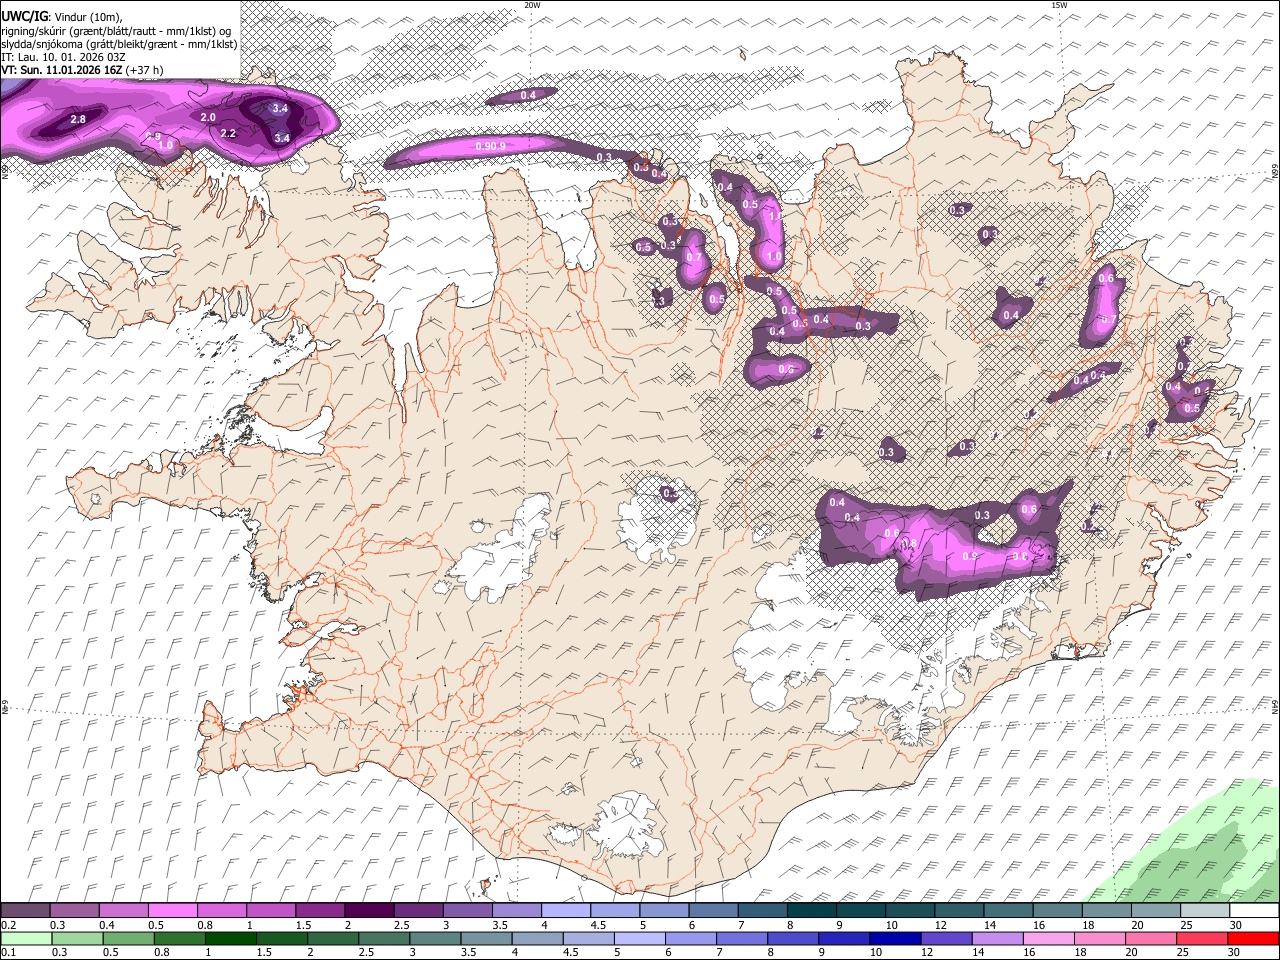Click the '2.2' value on the map

pyautogui.click(x=228, y=133)
